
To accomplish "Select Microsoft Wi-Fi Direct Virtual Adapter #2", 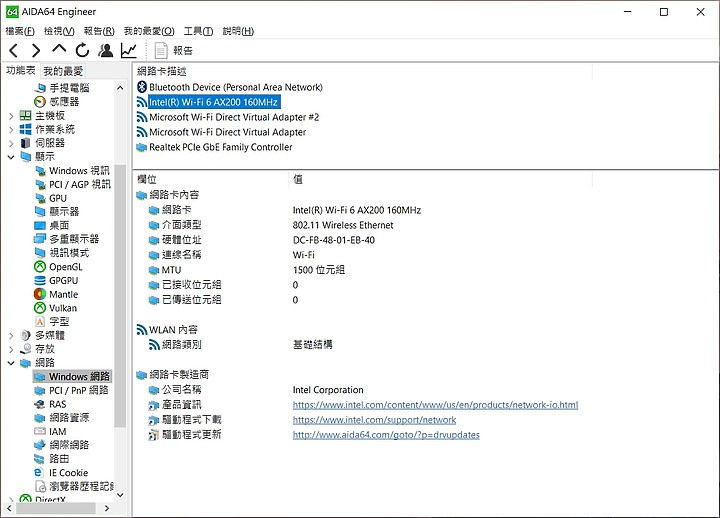I will [x=234, y=117].
